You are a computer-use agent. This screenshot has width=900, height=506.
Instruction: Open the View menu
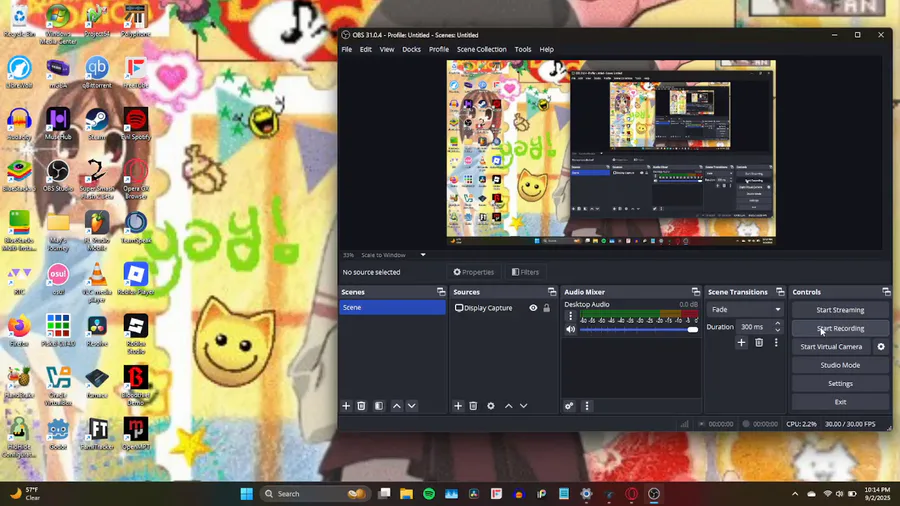tap(387, 49)
